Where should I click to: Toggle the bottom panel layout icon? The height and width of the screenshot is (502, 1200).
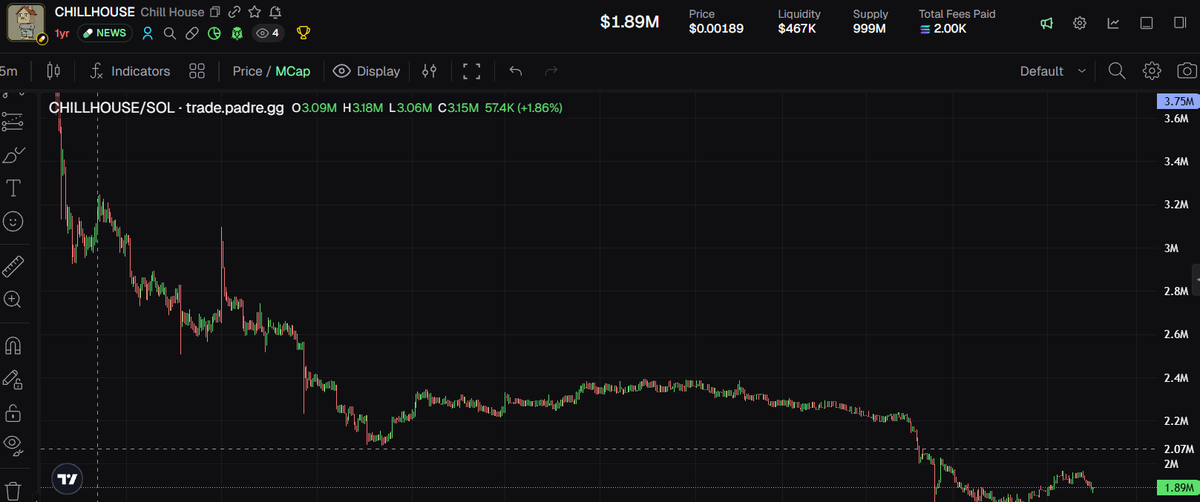tap(1148, 23)
